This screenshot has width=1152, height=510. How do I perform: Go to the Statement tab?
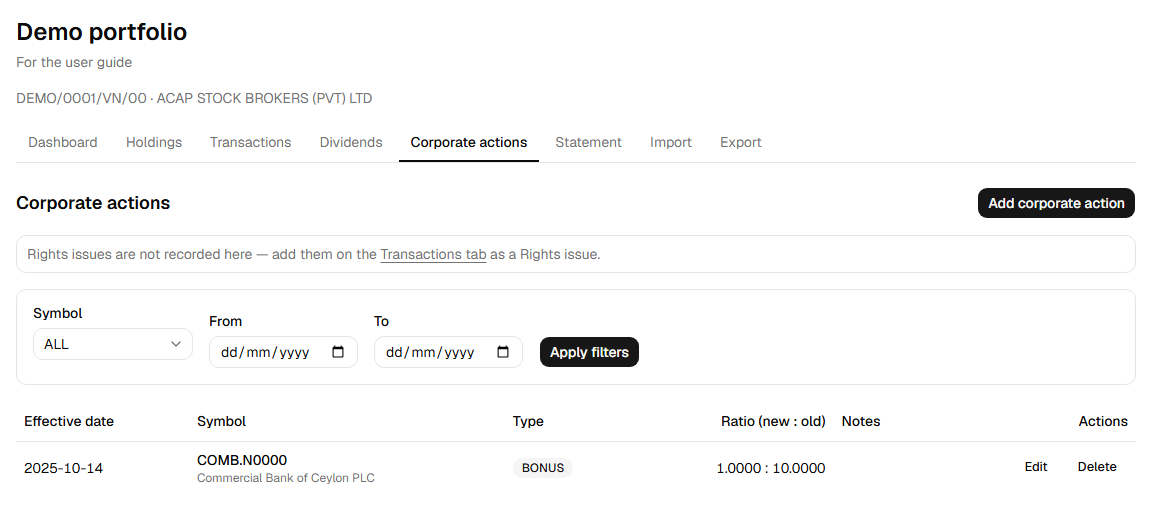pos(588,143)
